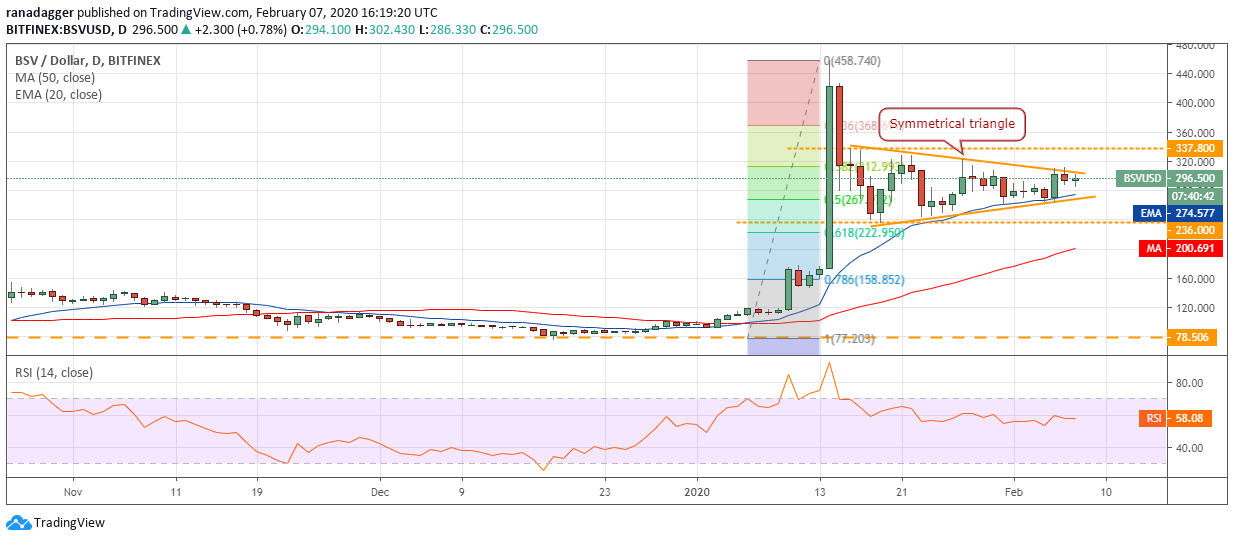This screenshot has height=541, width=1234.
Task: Click the RSI (14, close) pane title
Action: 53,372
